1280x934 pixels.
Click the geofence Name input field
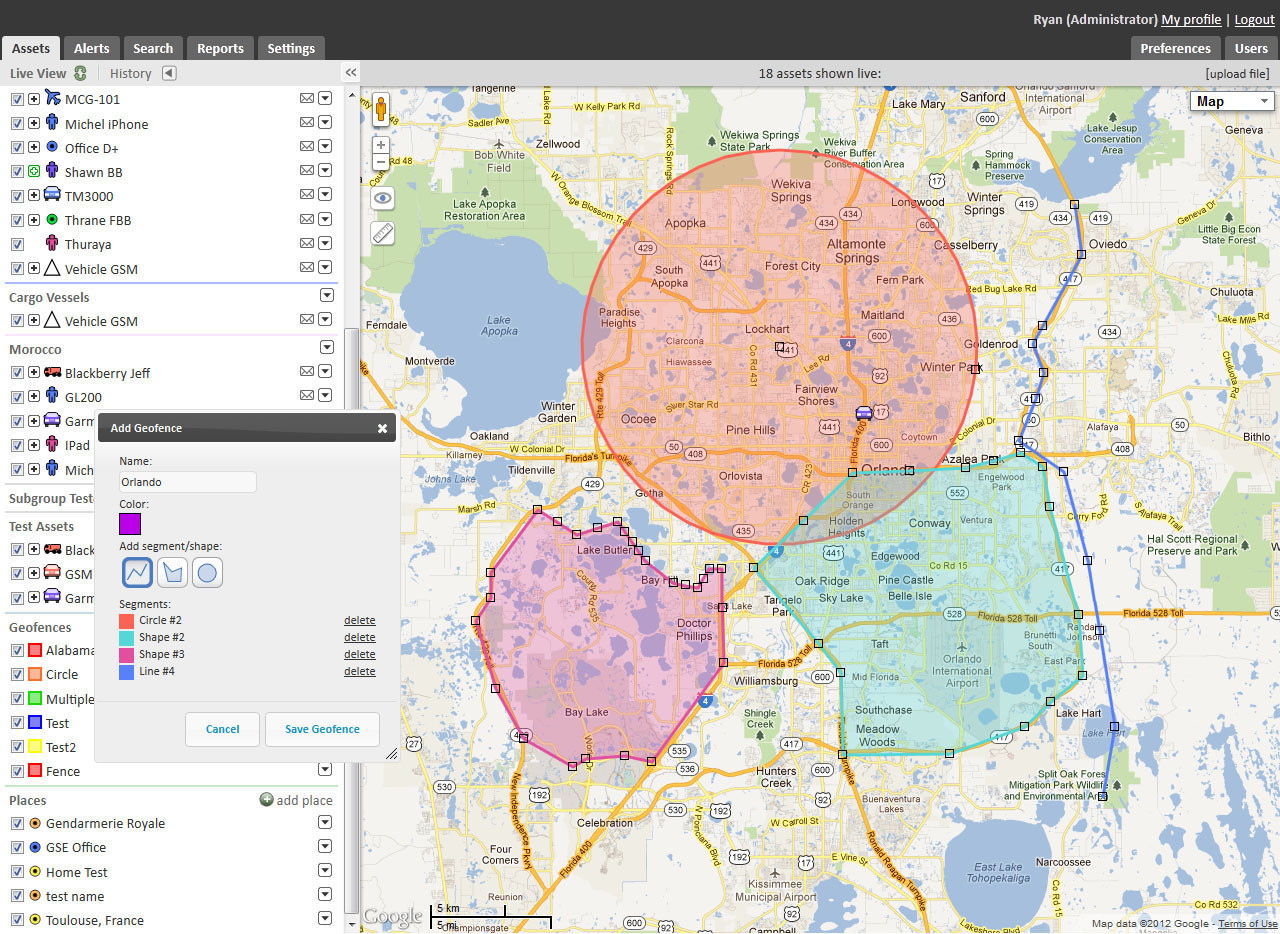tap(186, 481)
